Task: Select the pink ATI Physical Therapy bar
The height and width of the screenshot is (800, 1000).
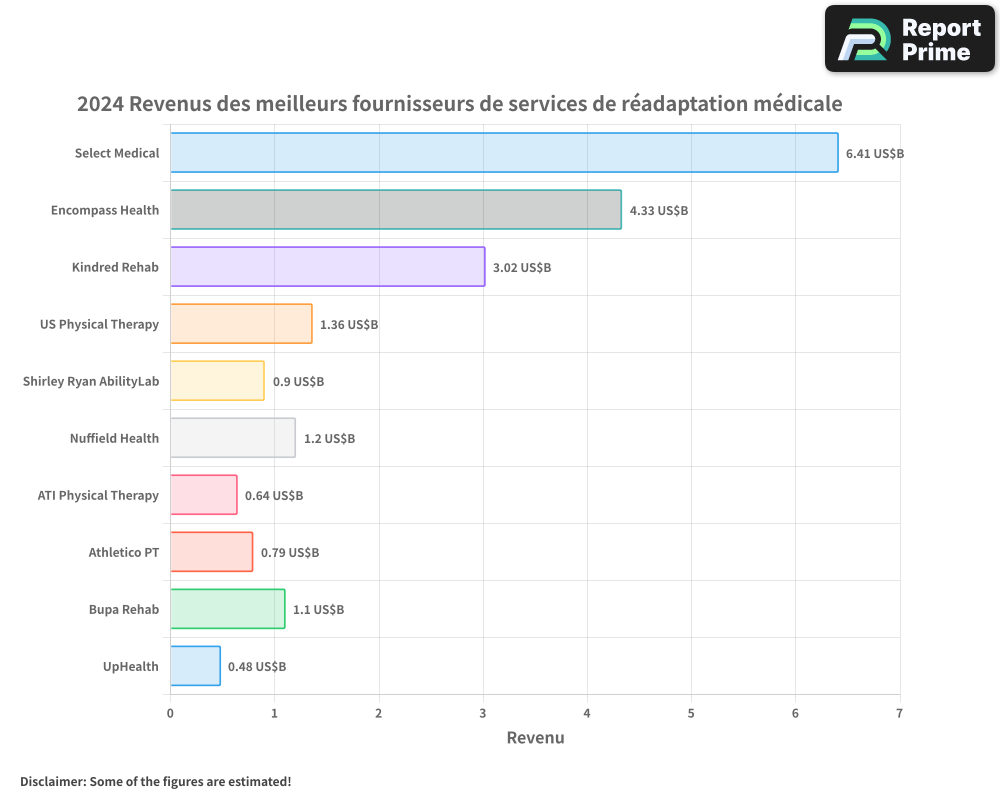Action: pos(205,495)
